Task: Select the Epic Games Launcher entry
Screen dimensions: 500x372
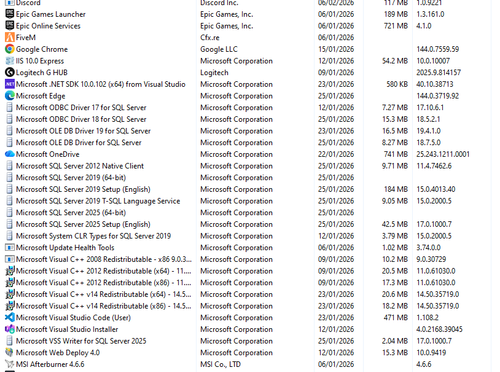Action: pyautogui.click(x=51, y=14)
